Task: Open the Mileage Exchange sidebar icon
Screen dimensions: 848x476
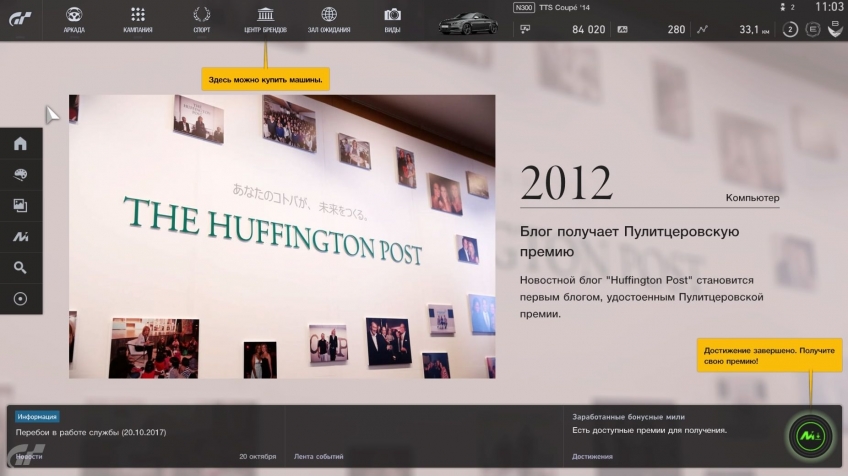Action: pyautogui.click(x=21, y=236)
